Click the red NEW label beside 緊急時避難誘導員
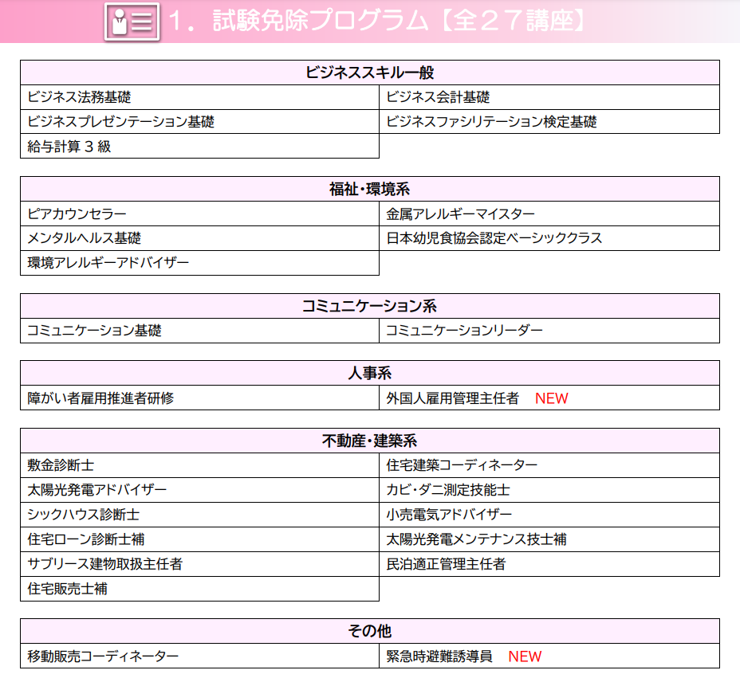This screenshot has width=740, height=678. click(525, 656)
